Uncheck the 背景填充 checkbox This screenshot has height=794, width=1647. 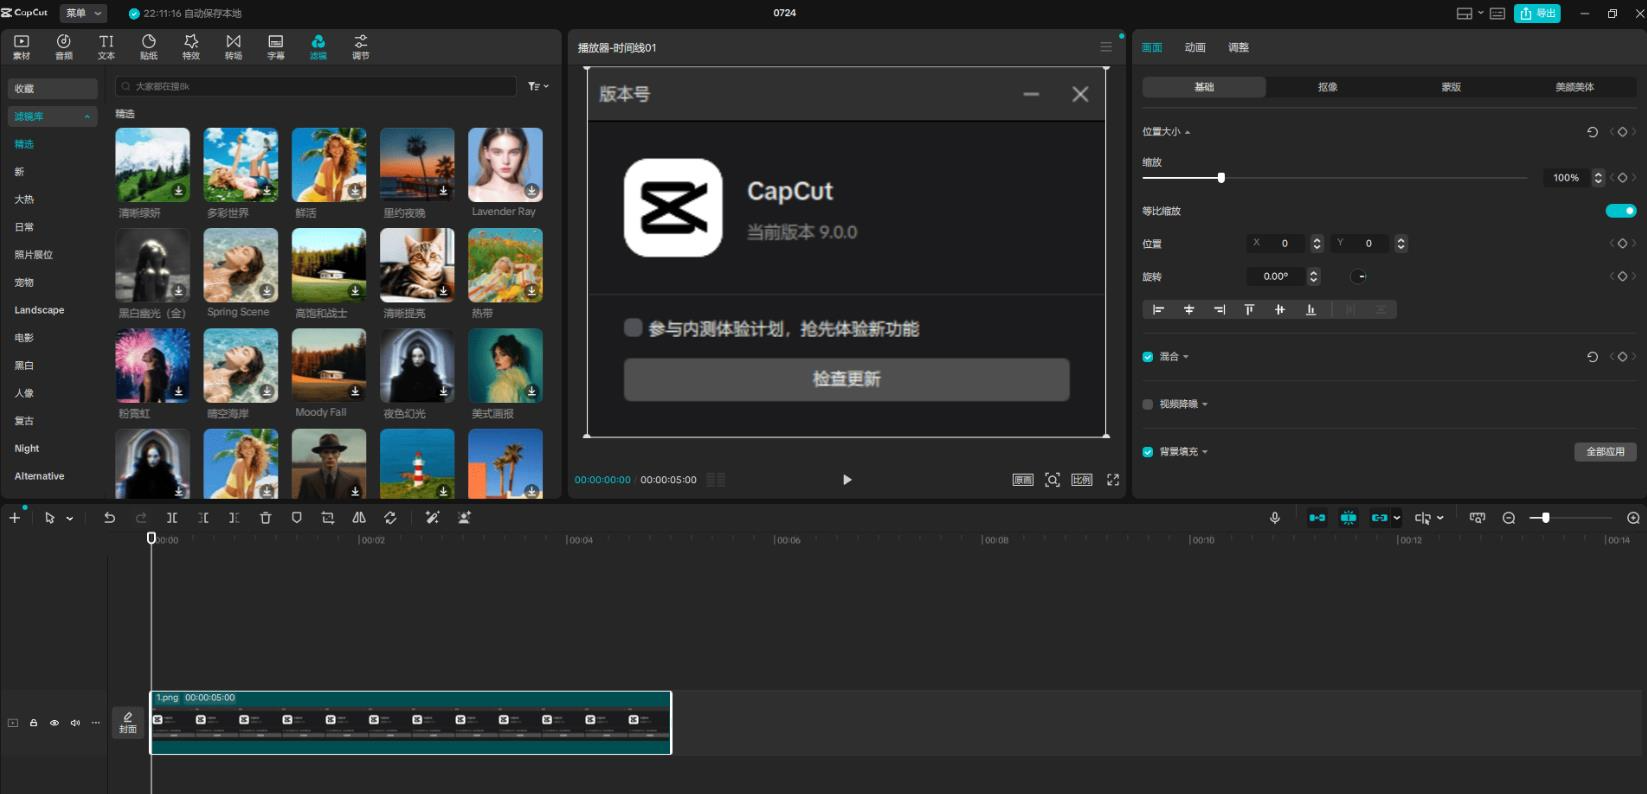pos(1148,452)
